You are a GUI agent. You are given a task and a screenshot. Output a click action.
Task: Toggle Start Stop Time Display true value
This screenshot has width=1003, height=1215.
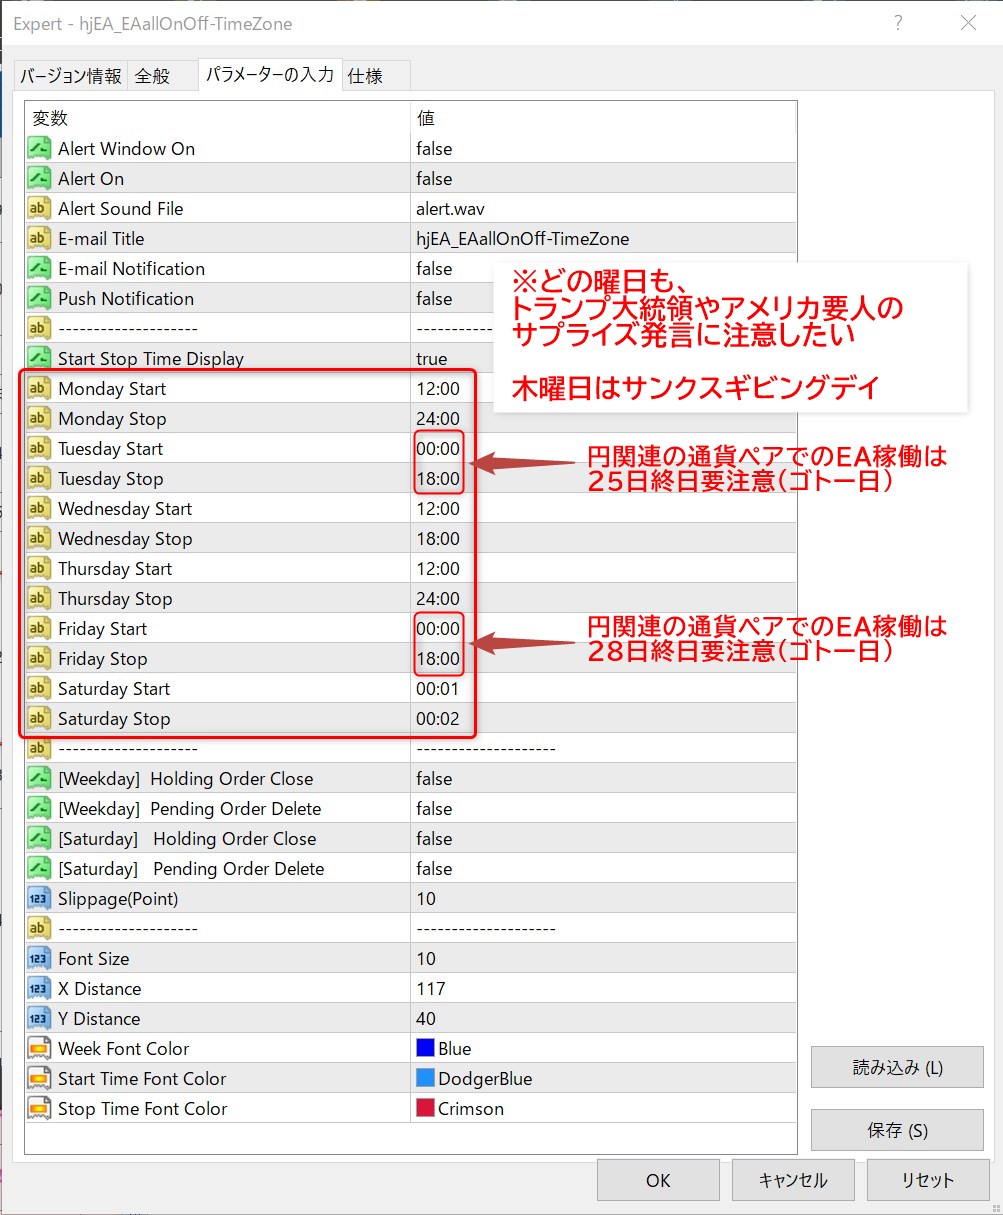click(432, 359)
